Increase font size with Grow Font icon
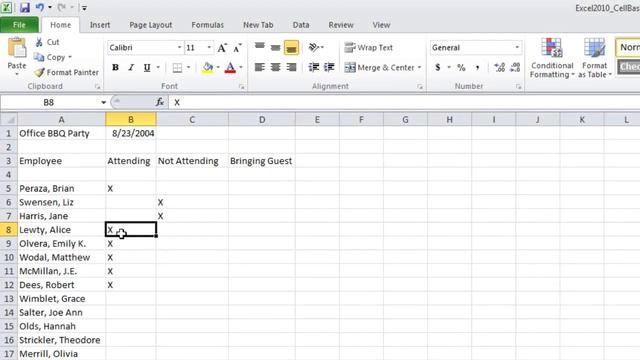The height and width of the screenshot is (360, 640). tap(222, 48)
